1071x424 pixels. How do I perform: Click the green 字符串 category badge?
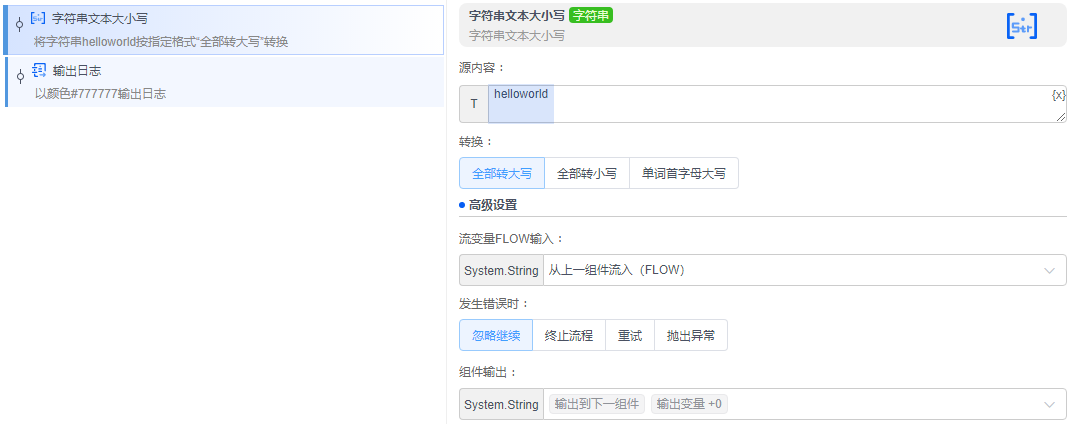(x=591, y=15)
